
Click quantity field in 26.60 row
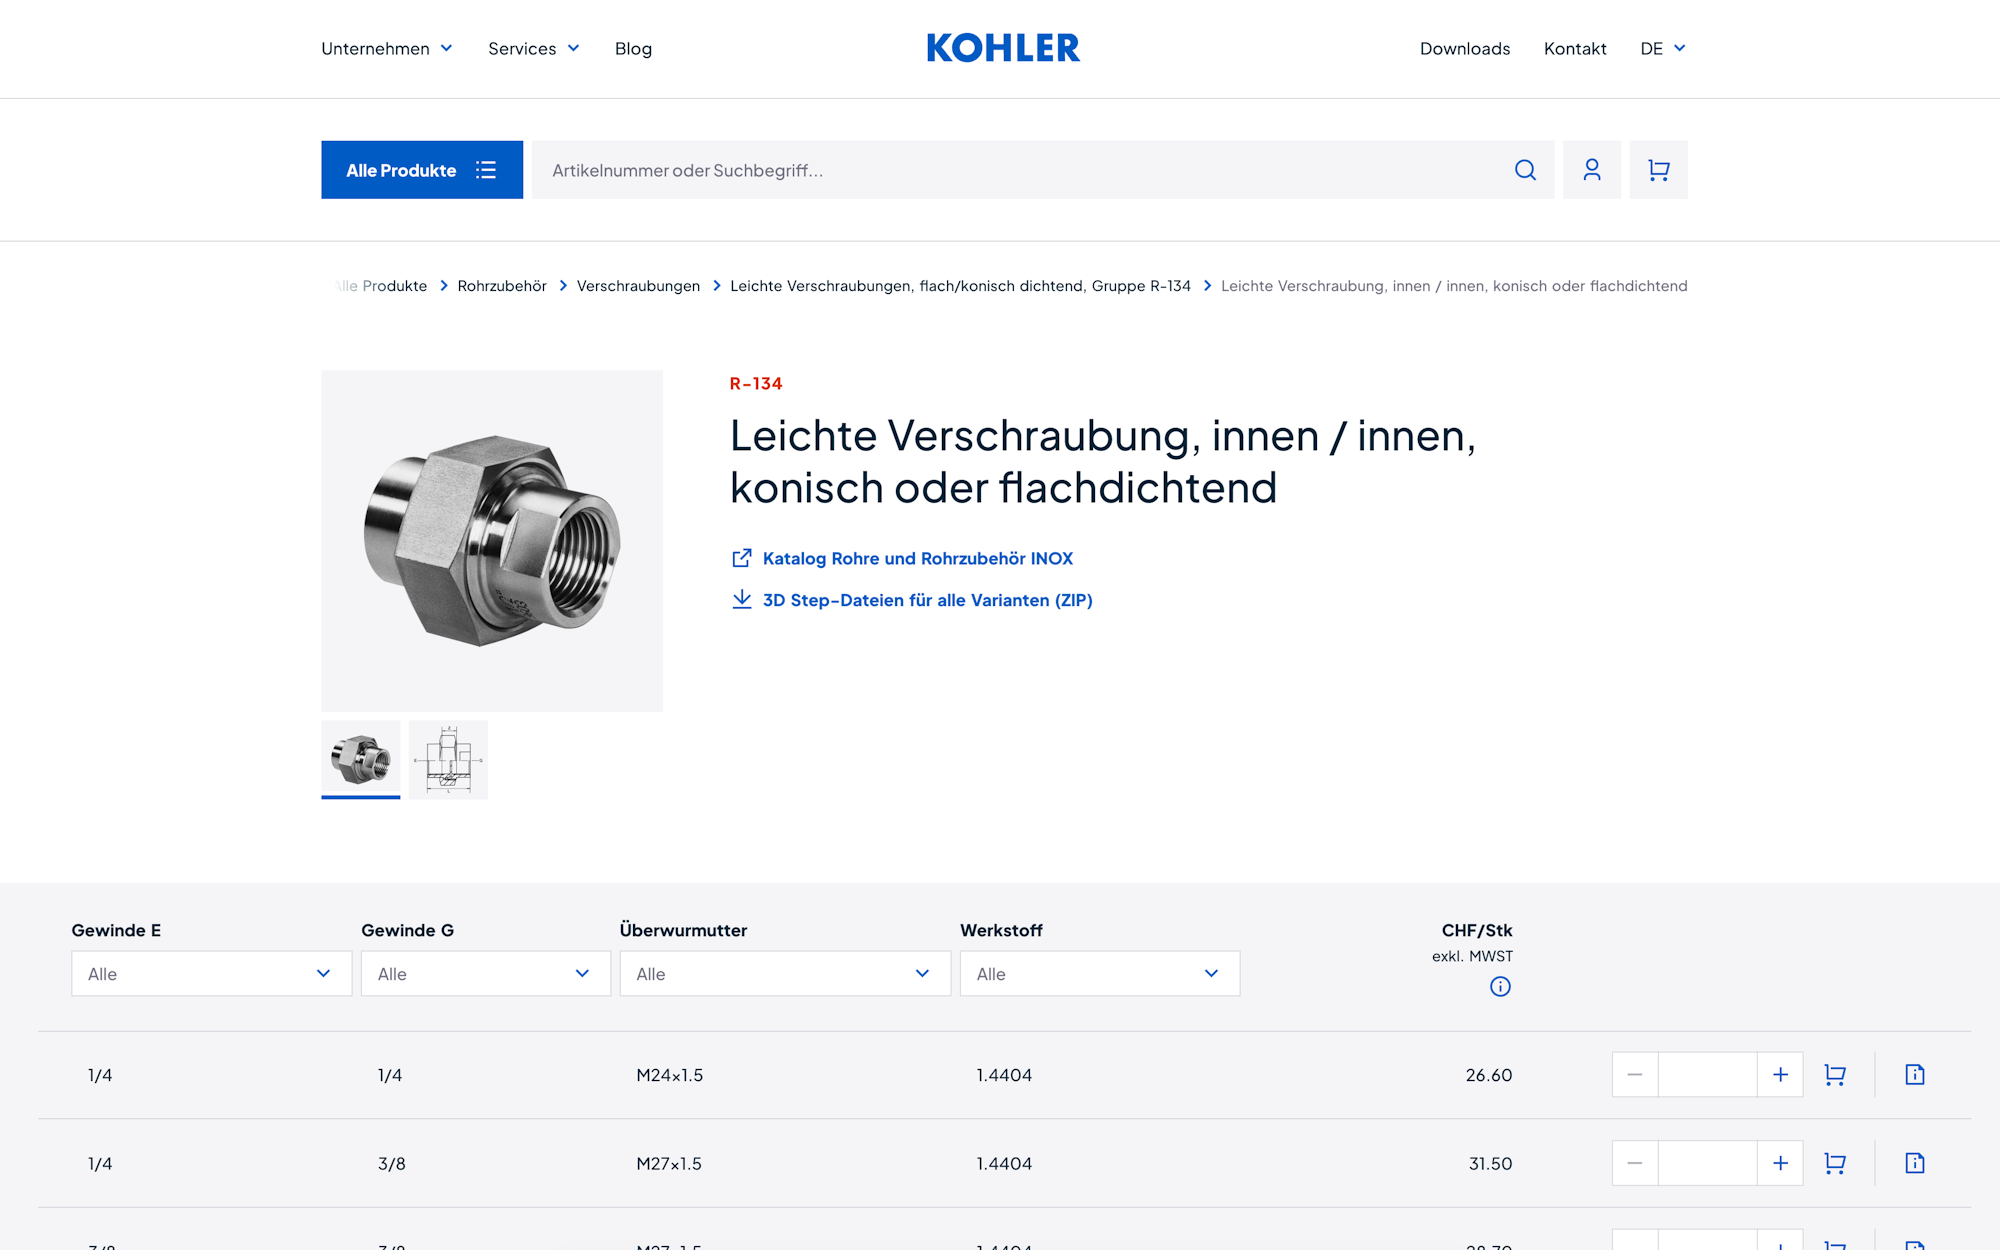coord(1708,1075)
